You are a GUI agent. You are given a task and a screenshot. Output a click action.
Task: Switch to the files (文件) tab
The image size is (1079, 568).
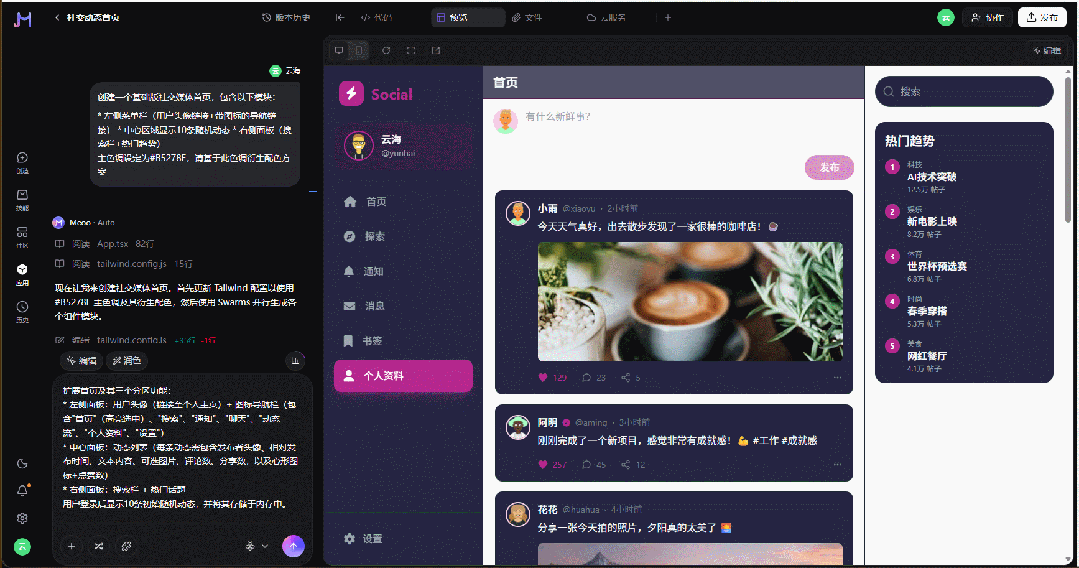[x=526, y=18]
